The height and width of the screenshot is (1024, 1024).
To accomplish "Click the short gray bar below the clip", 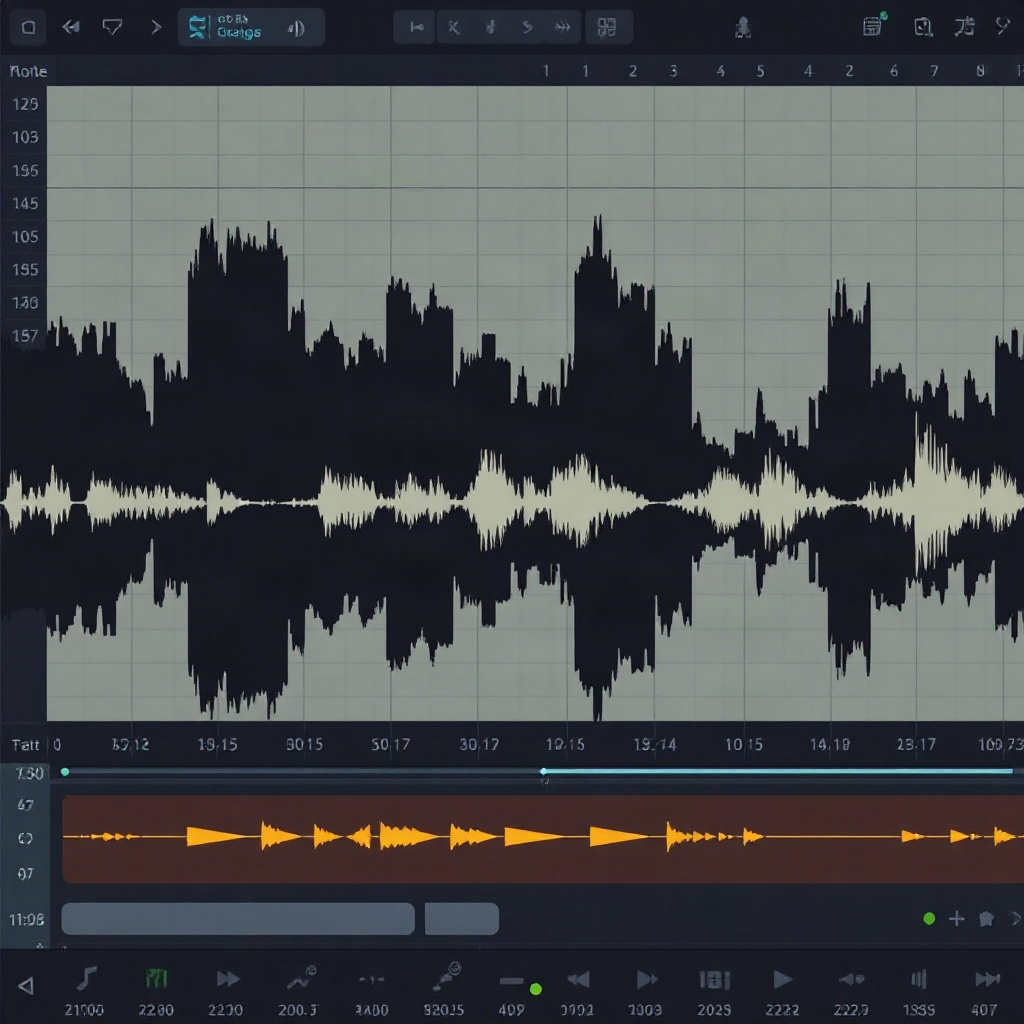I will [x=462, y=919].
